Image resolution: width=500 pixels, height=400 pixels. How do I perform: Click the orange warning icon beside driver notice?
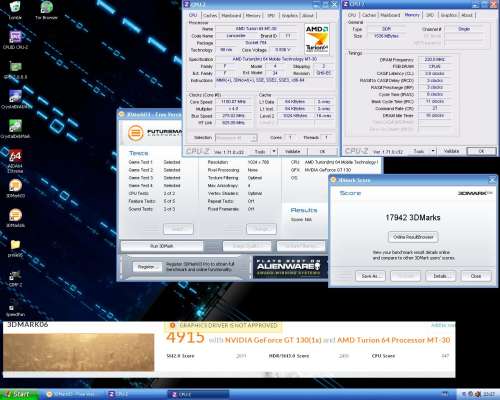tap(172, 325)
